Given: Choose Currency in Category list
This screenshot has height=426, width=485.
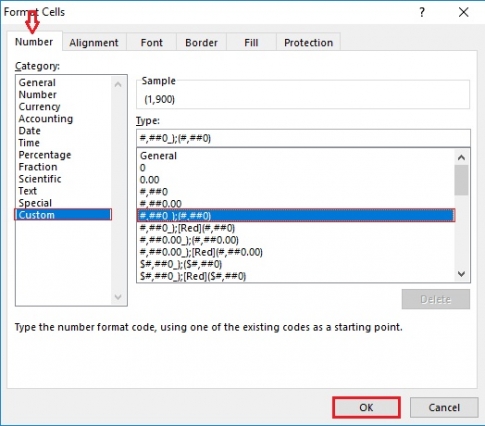Looking at the screenshot, I should coord(40,107).
